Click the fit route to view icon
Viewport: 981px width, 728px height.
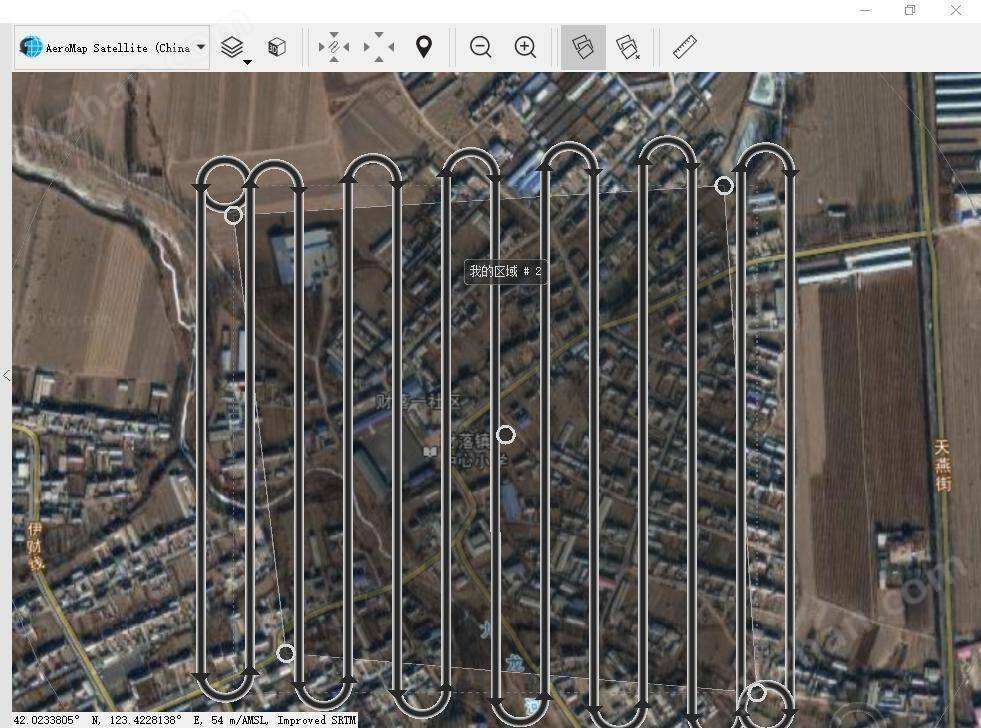pos(333,47)
